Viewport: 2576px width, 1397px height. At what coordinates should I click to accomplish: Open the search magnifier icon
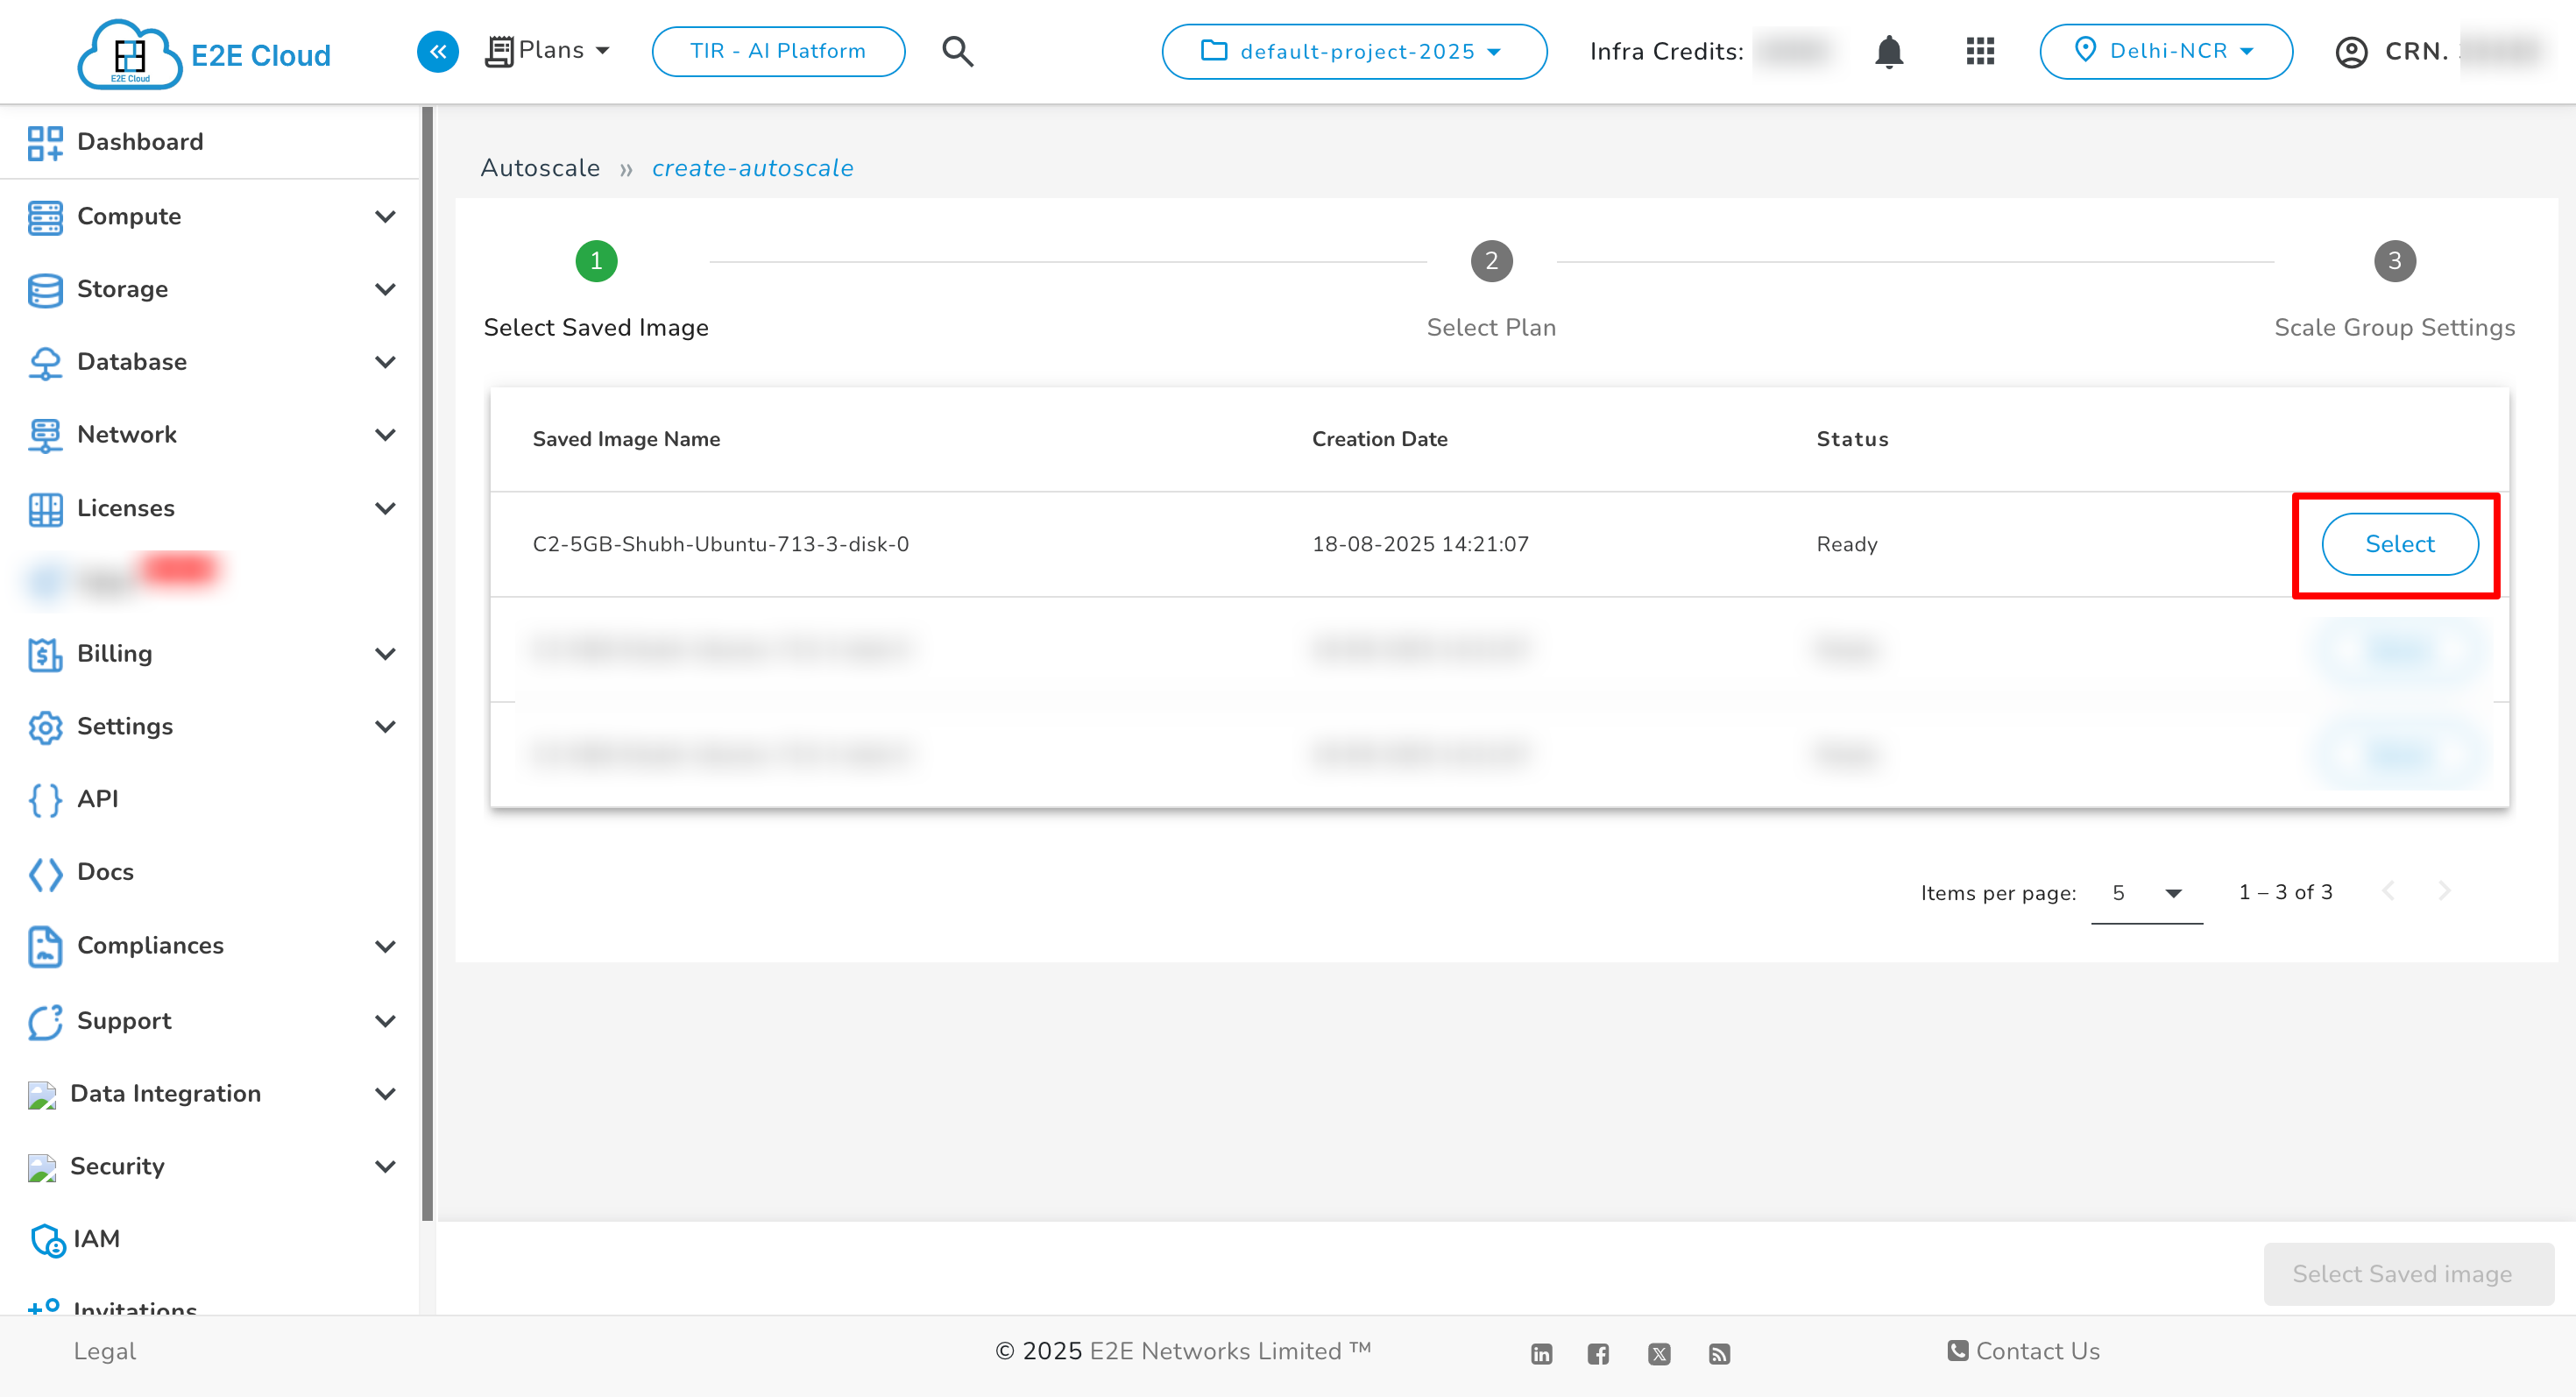pos(957,51)
